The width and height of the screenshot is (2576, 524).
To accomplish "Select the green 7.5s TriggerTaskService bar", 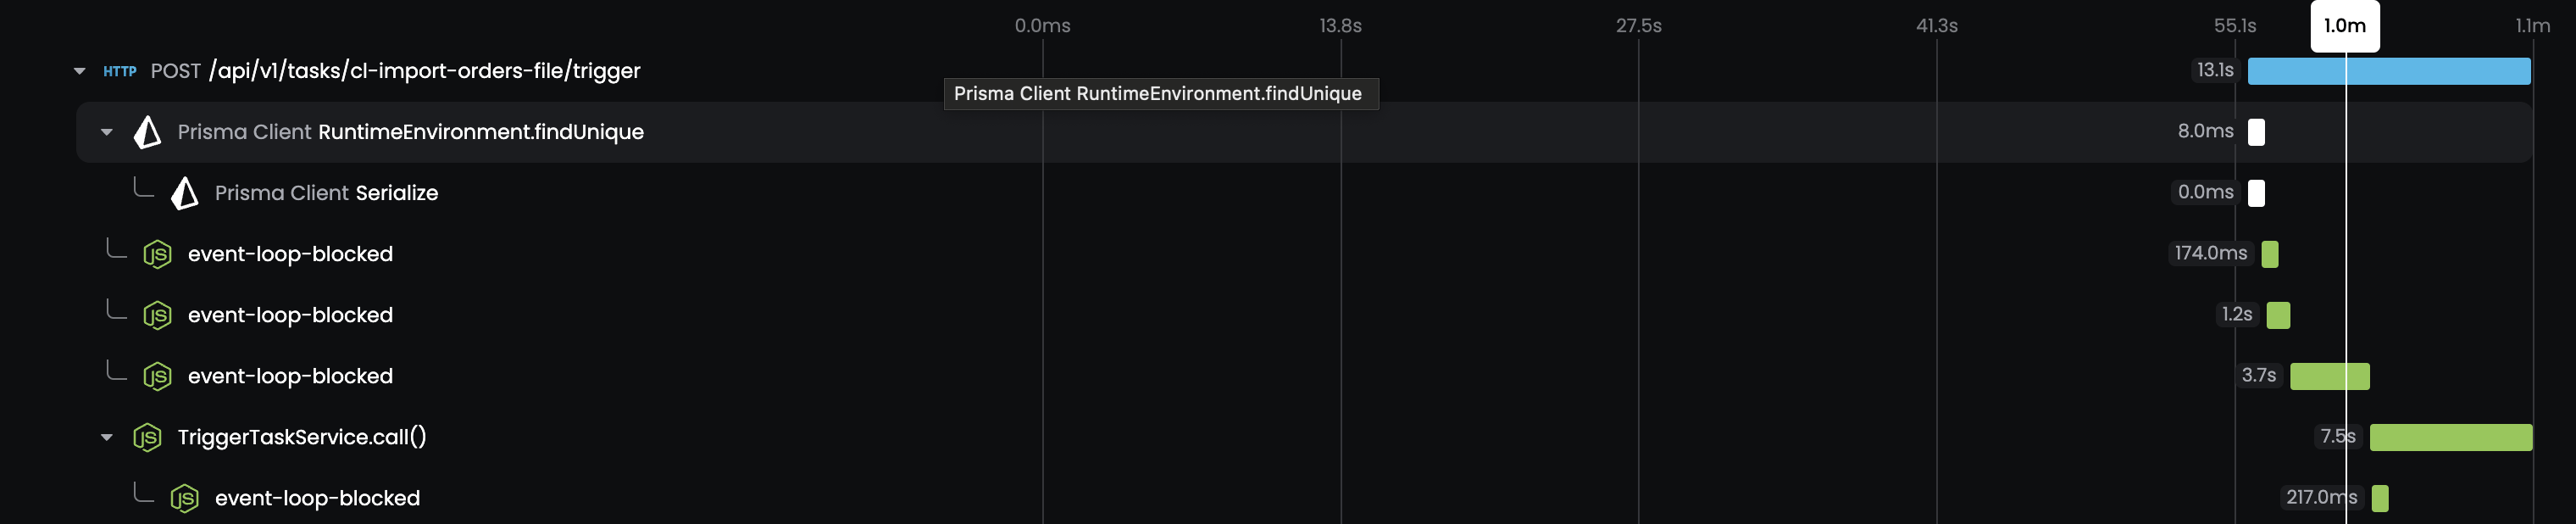I will 2450,437.
